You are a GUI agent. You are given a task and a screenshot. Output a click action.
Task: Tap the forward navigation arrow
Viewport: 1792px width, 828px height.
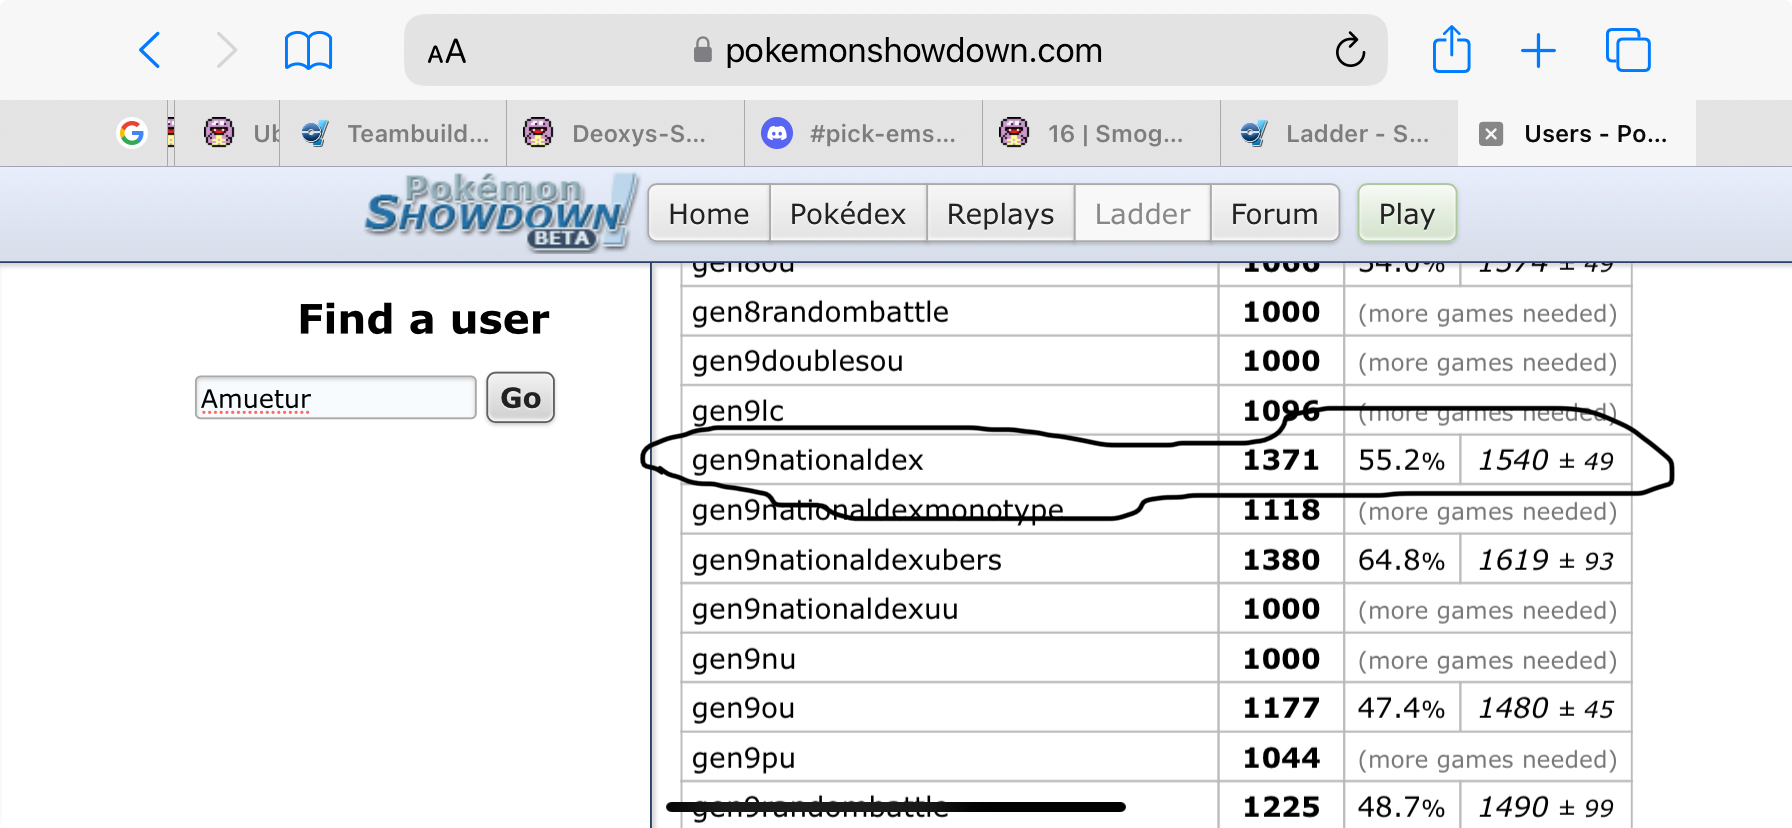[227, 50]
